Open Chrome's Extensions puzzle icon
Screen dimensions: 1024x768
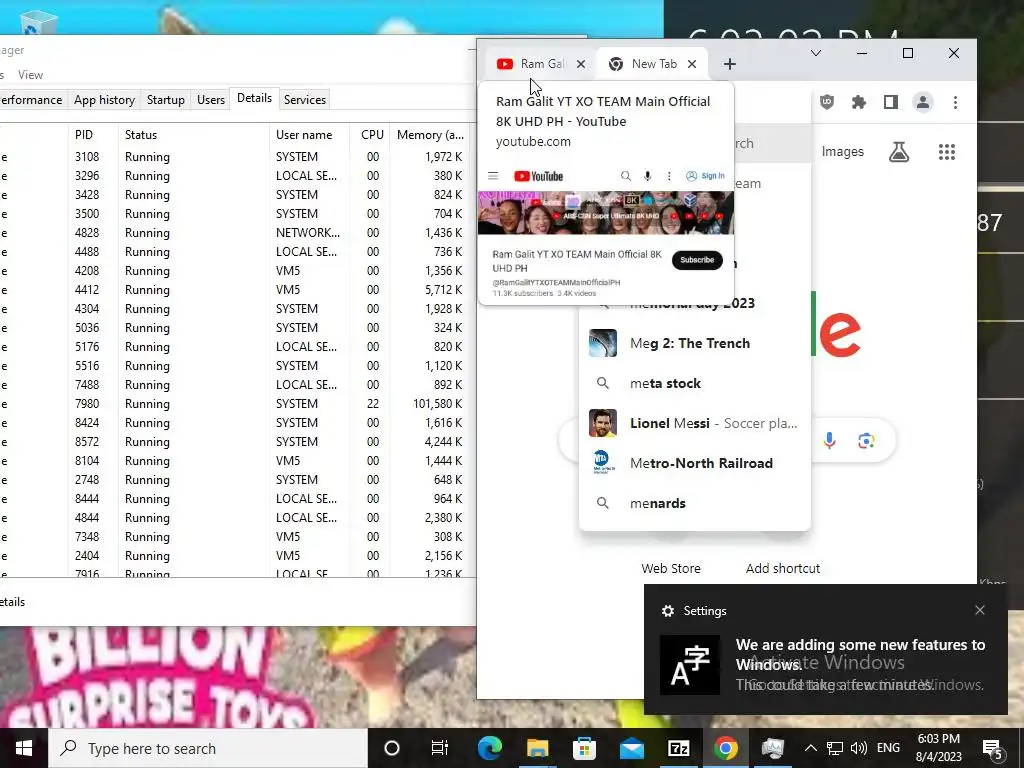(859, 102)
